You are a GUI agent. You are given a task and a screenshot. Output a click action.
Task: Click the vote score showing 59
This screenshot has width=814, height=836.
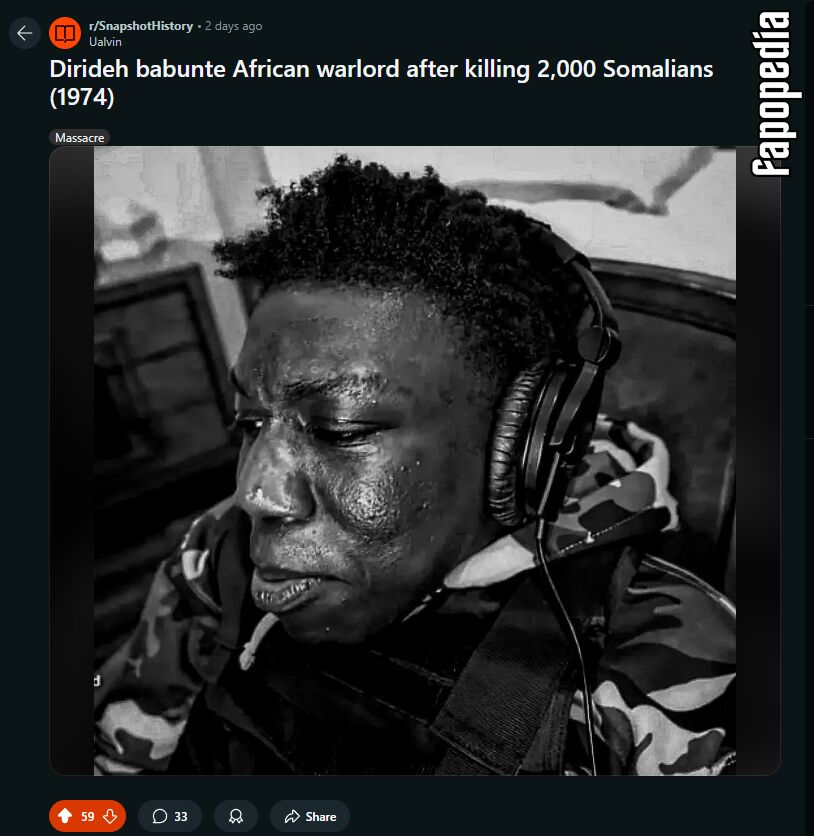coord(87,816)
